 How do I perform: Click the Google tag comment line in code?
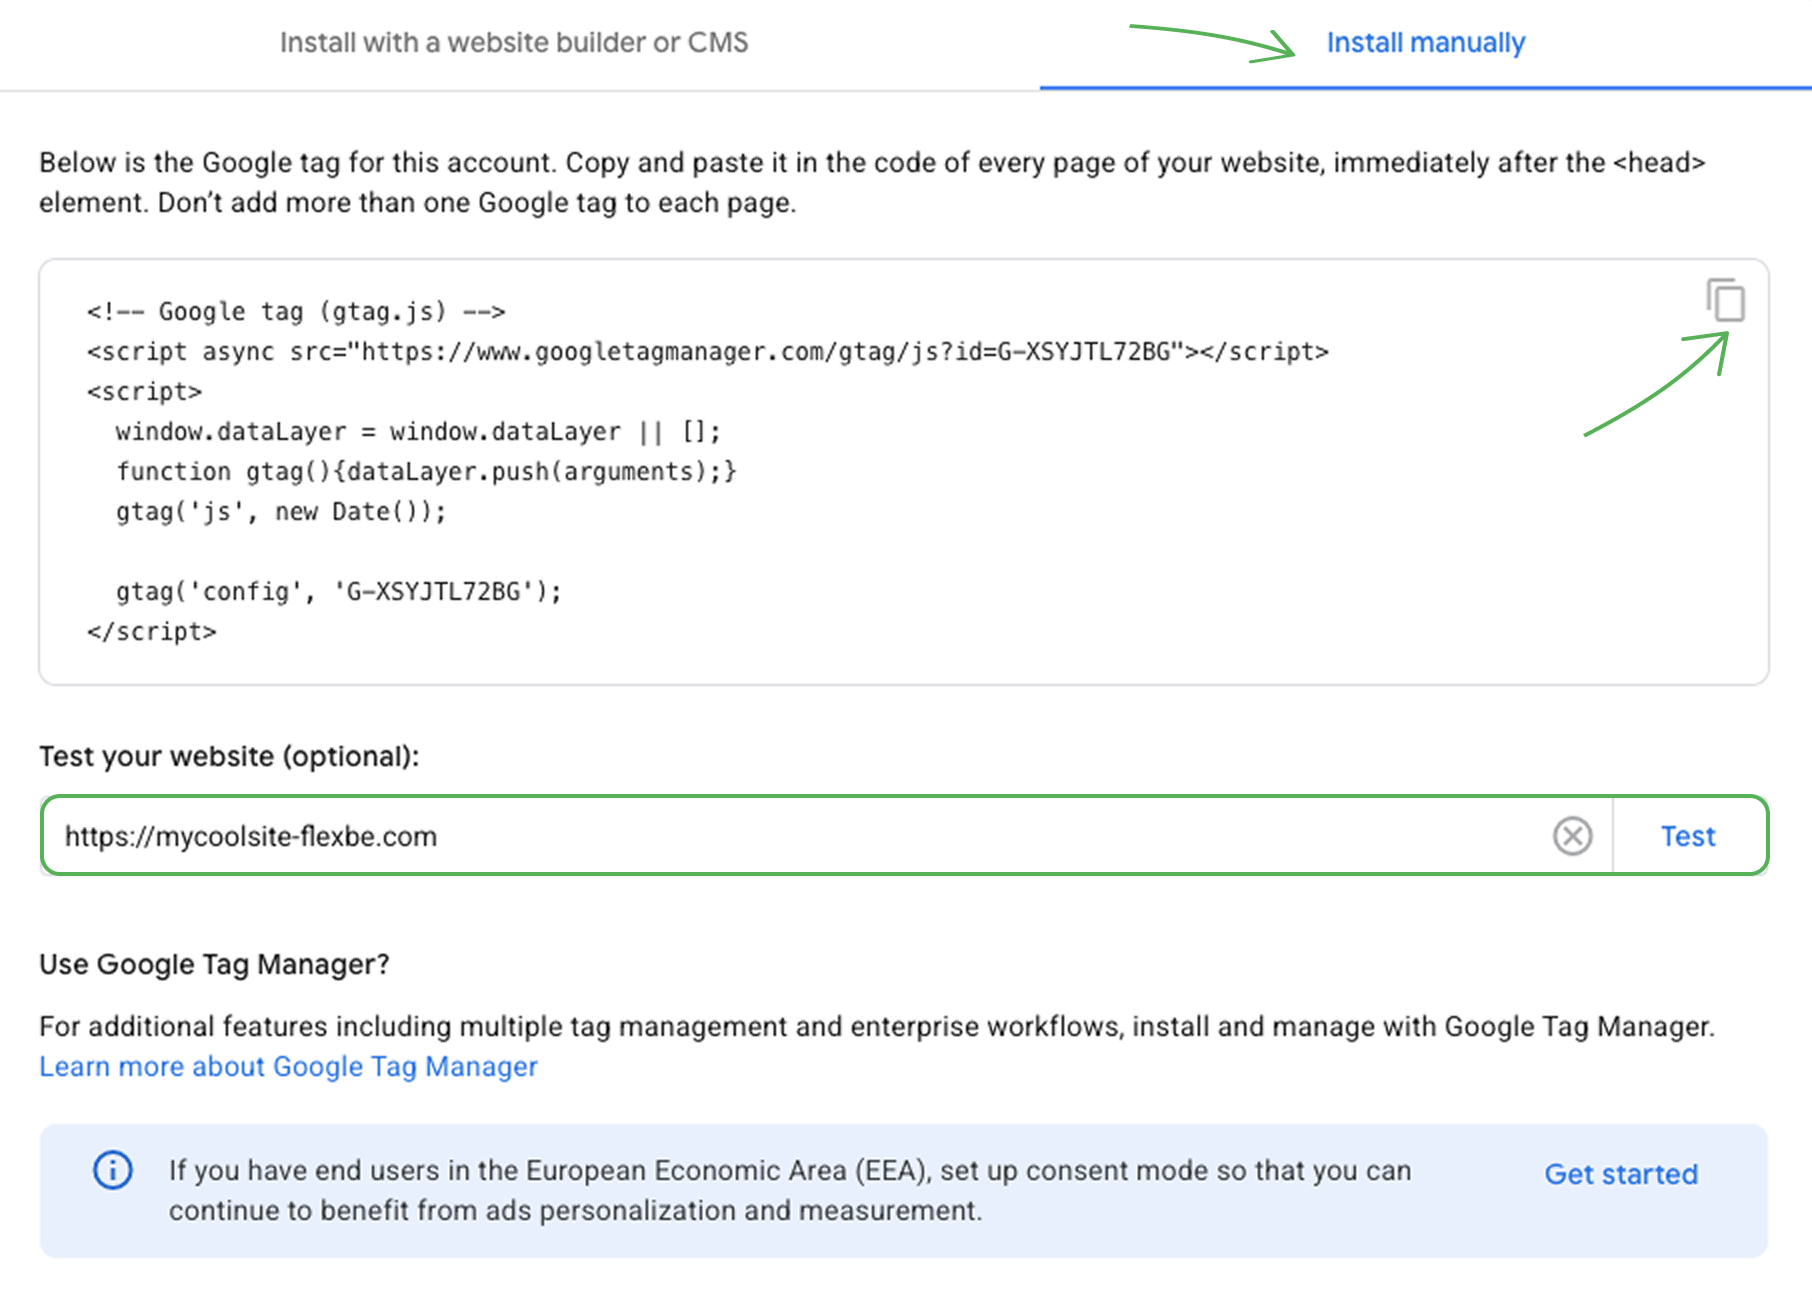296,312
